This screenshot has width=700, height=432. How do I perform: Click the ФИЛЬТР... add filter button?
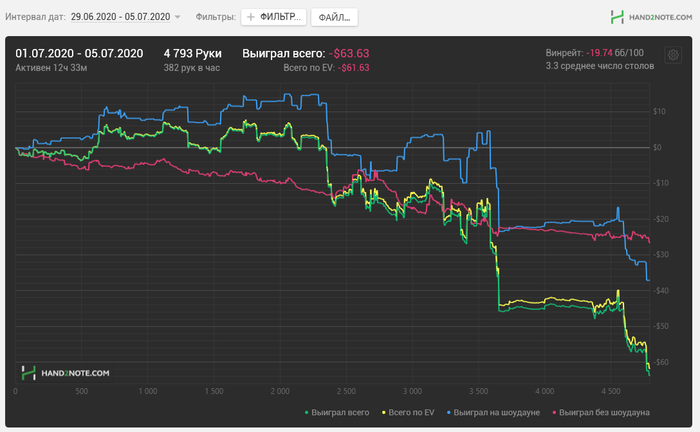[x=274, y=17]
